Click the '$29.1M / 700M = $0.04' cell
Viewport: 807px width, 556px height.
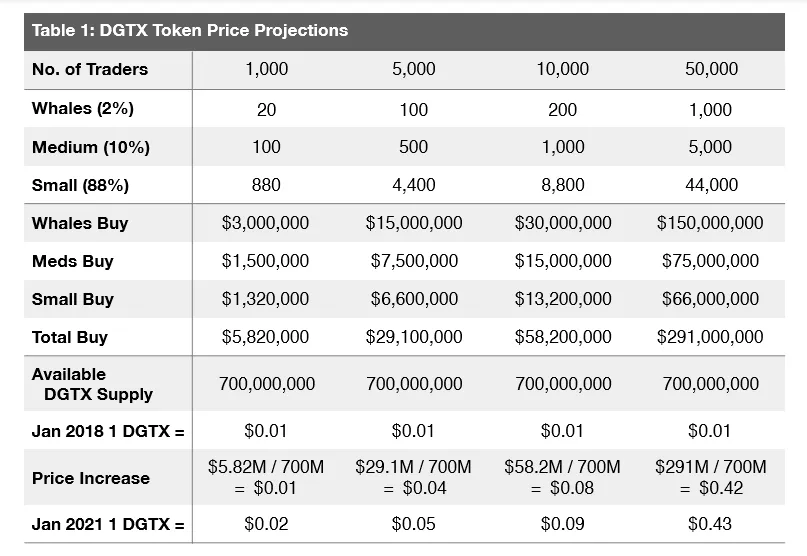click(x=413, y=477)
